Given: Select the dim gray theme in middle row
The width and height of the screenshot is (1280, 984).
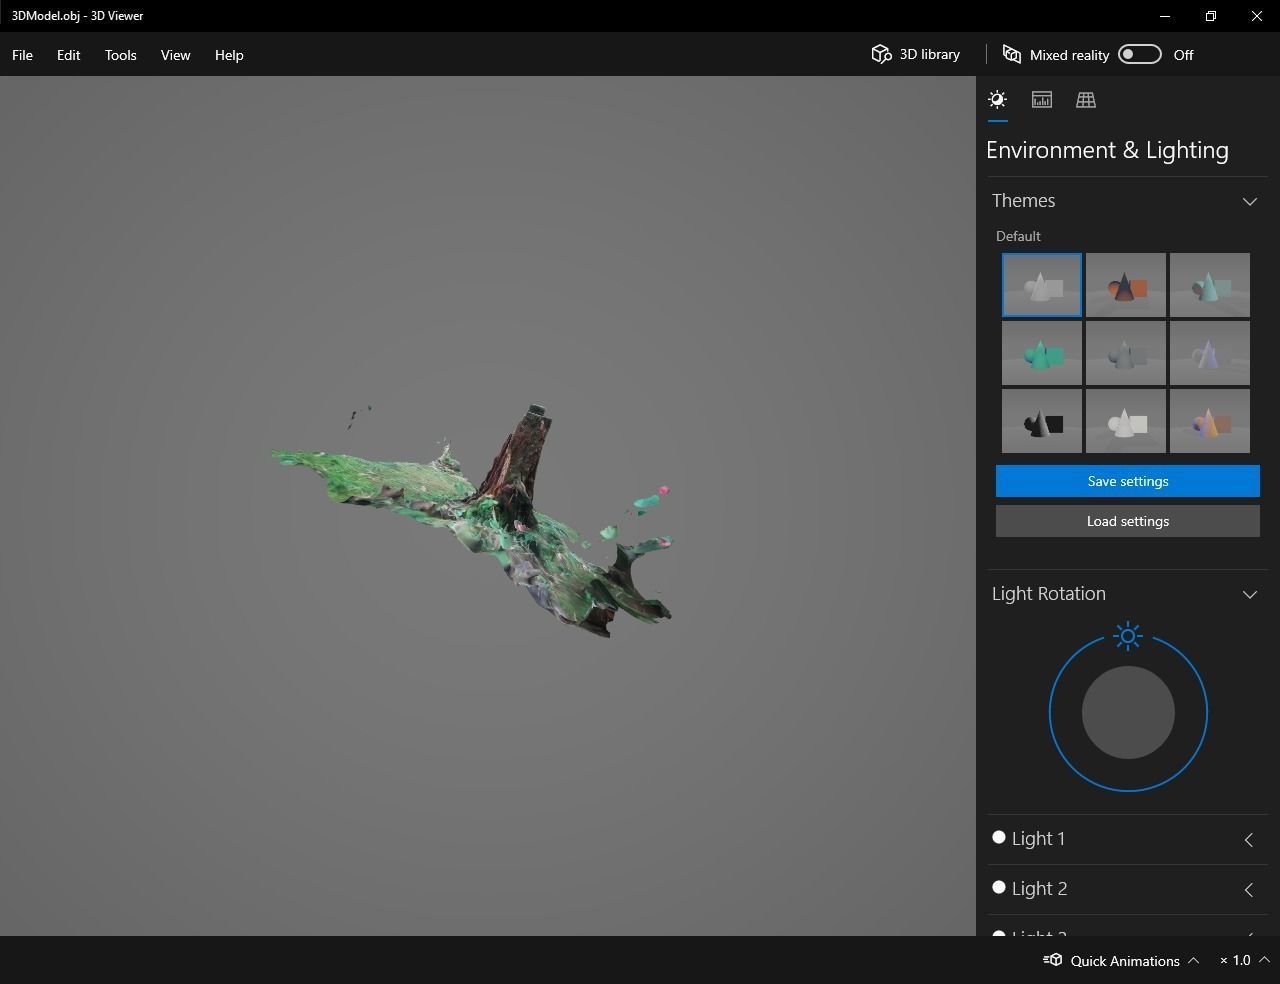Looking at the screenshot, I should pyautogui.click(x=1126, y=353).
